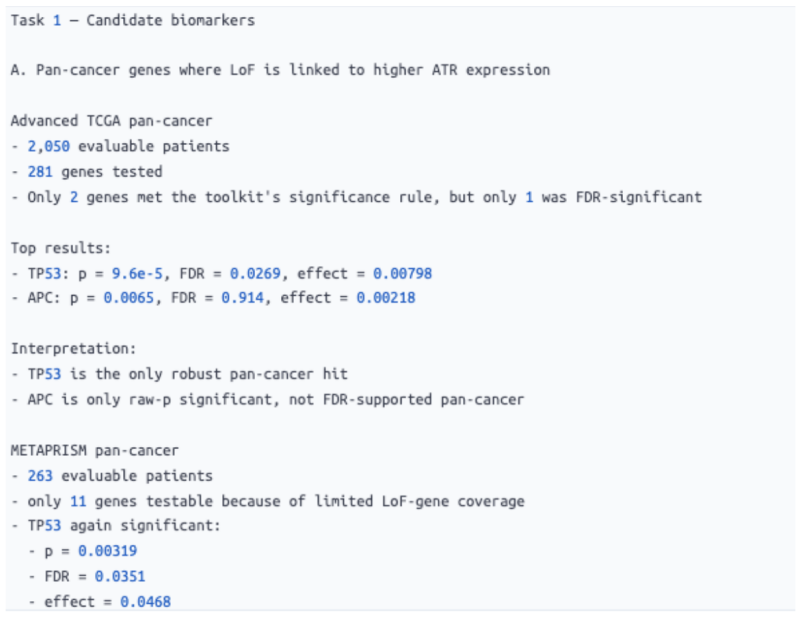
Task: Click the 281 genes tested value
Action: [x=40, y=172]
